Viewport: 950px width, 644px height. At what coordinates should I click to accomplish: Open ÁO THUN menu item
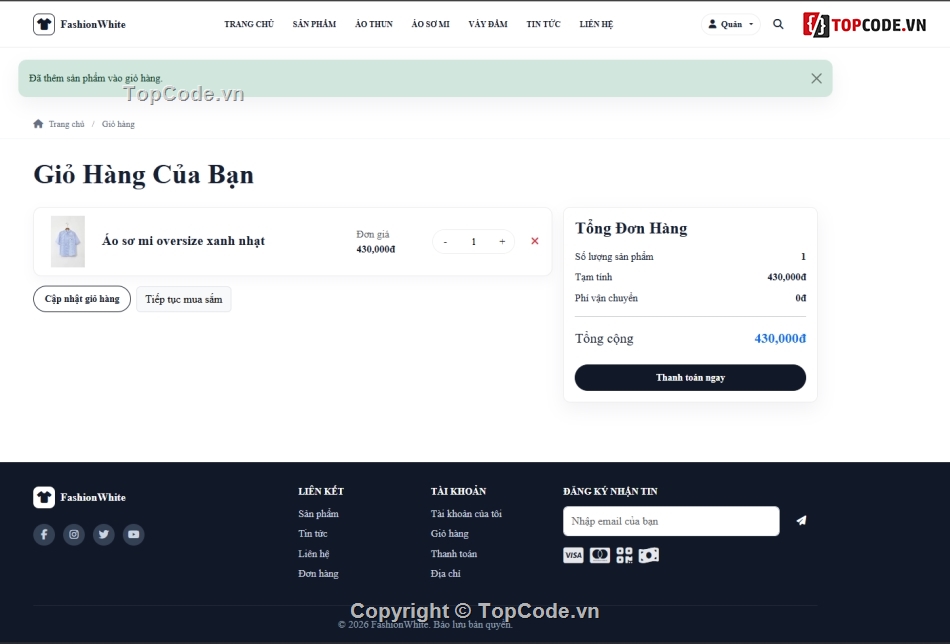[x=374, y=24]
